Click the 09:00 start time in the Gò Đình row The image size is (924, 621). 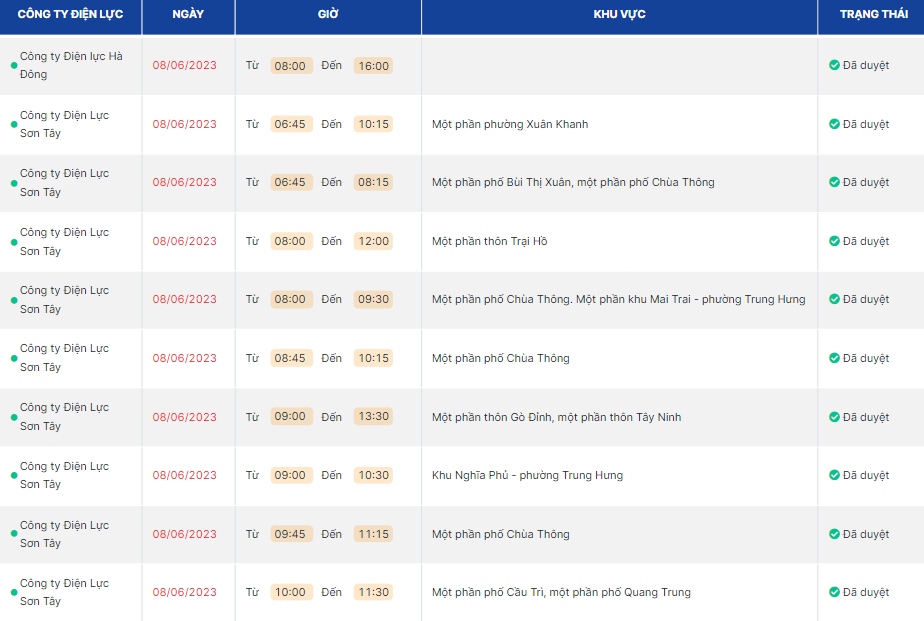click(x=291, y=416)
